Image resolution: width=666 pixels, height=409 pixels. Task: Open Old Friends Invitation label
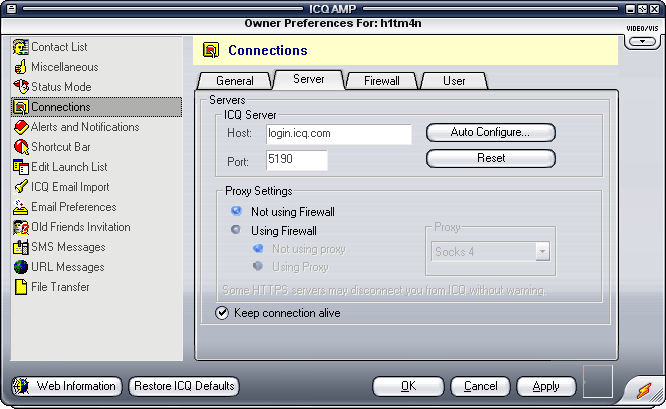tap(81, 227)
